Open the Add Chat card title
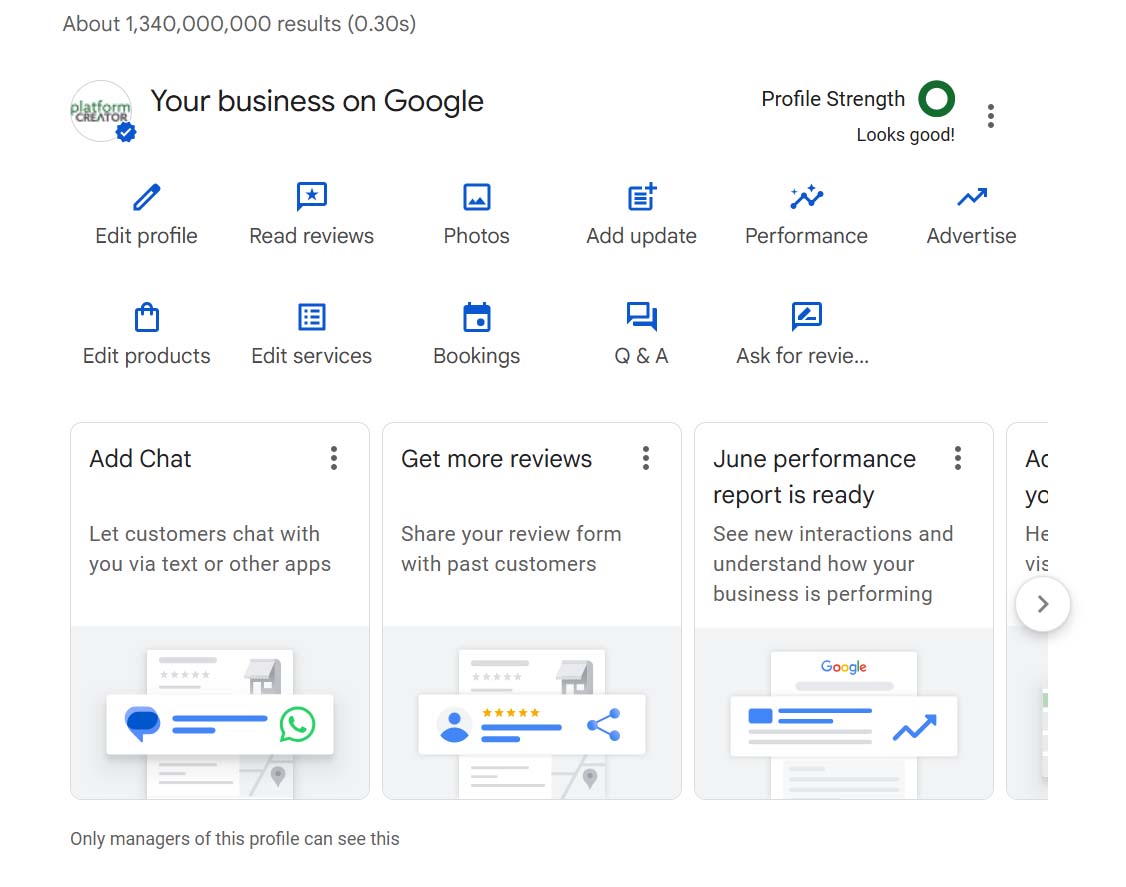This screenshot has height=887, width=1126. pos(141,458)
